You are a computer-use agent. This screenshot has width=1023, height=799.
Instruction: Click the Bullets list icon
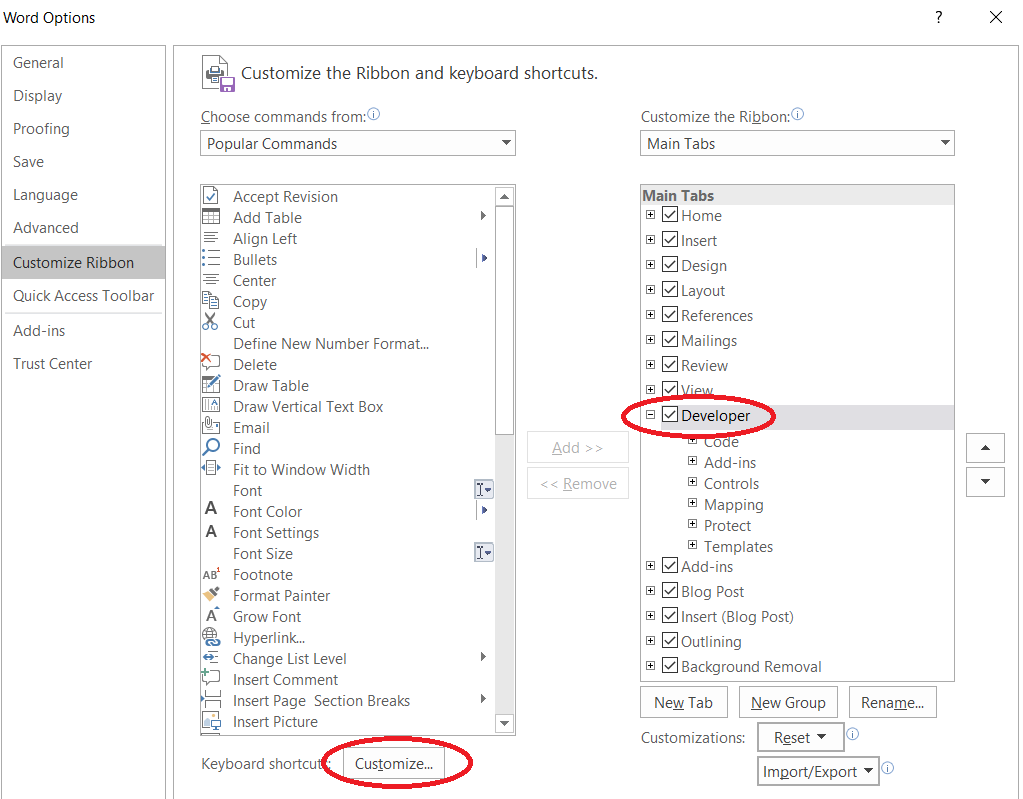click(211, 258)
